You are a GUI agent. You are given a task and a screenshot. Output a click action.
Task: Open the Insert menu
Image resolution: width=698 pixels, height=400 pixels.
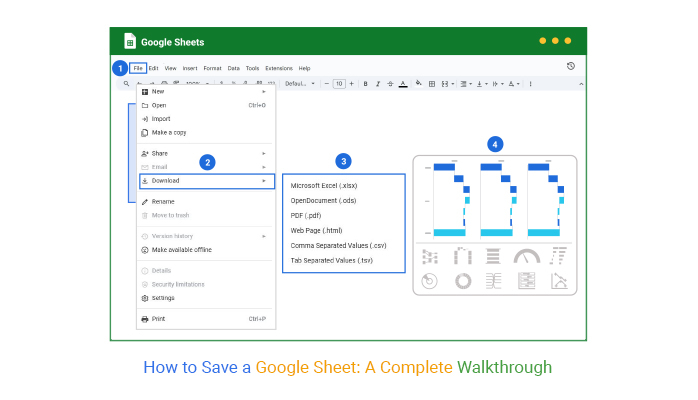190,68
